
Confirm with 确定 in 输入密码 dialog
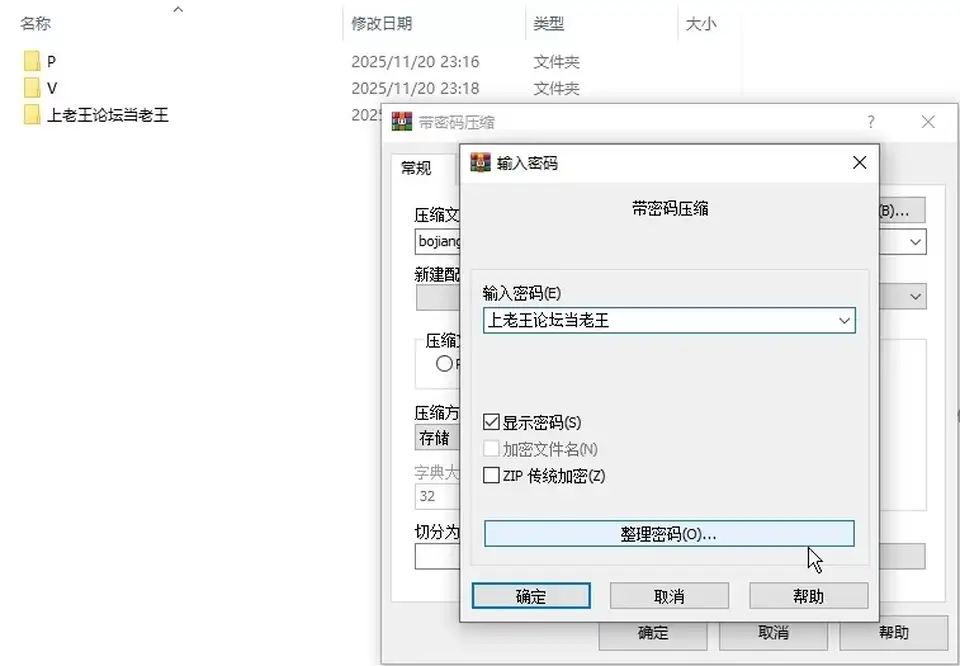[x=531, y=596]
